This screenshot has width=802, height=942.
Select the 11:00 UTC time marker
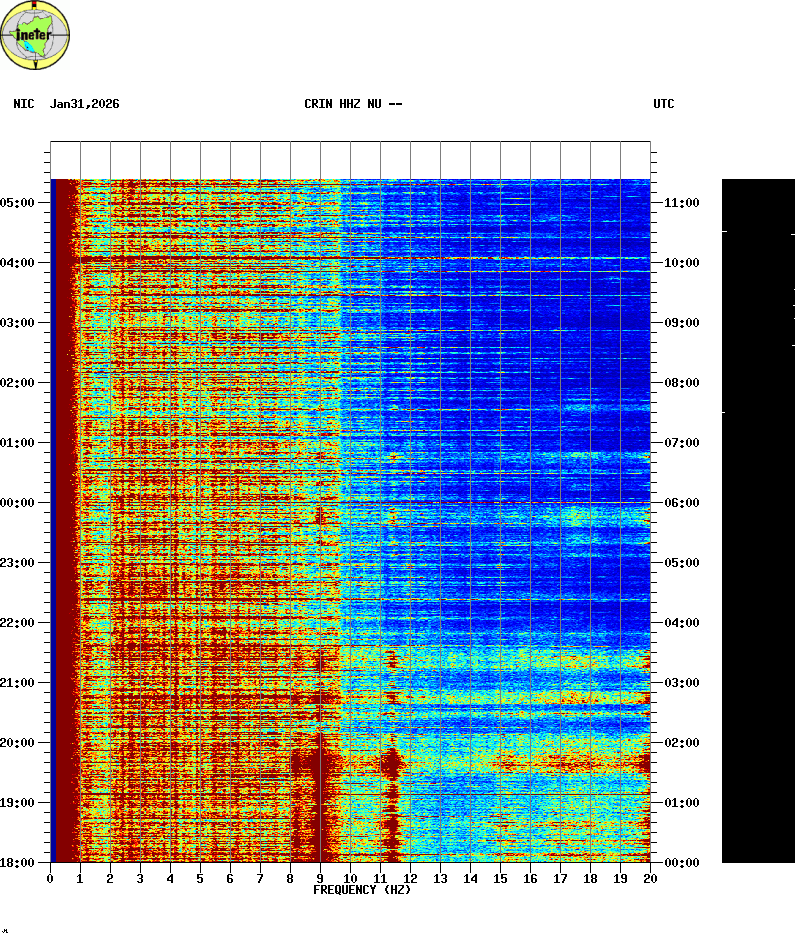(x=681, y=203)
